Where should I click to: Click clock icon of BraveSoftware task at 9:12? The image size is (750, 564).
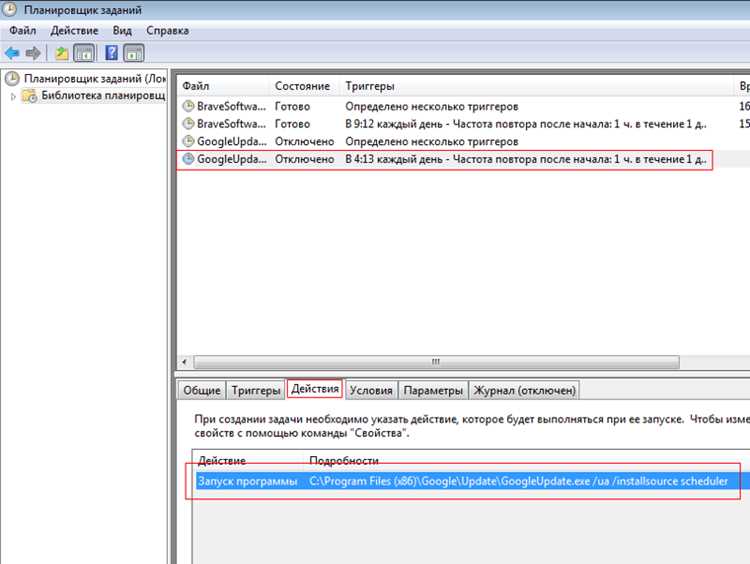click(x=188, y=123)
